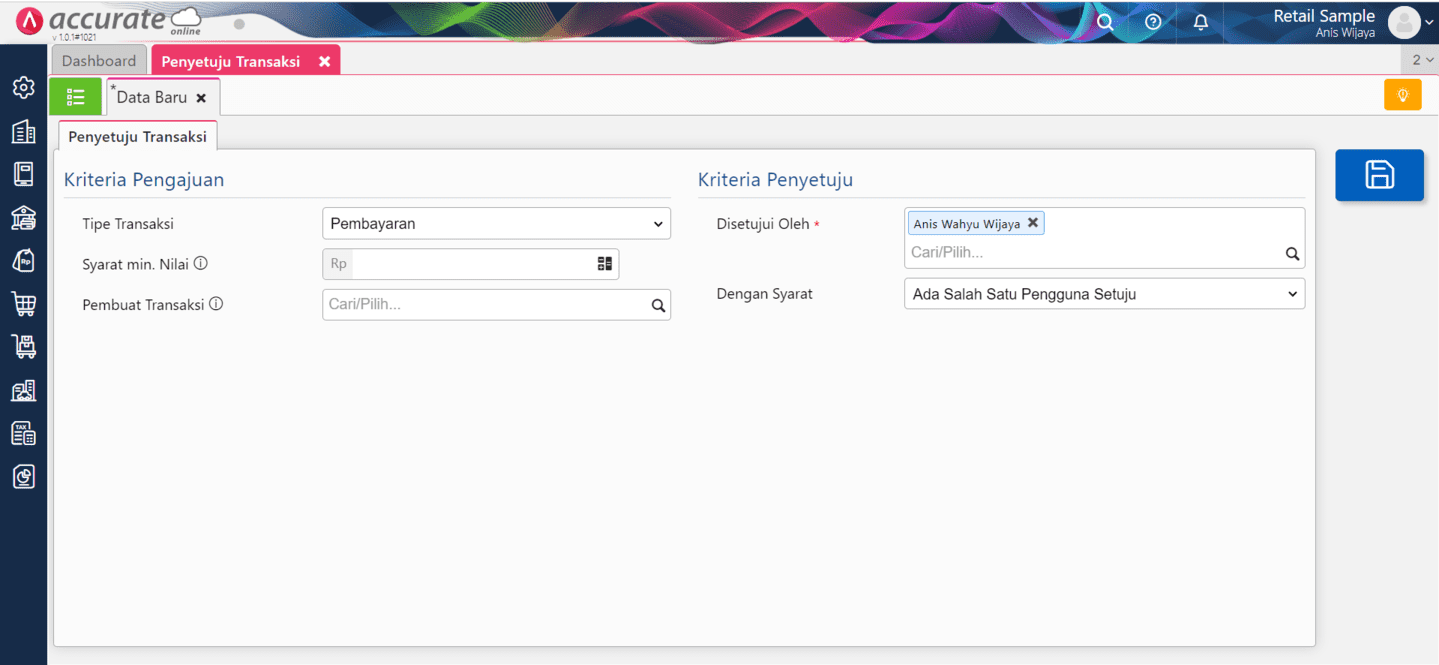1439x665 pixels.
Task: Open the pie chart report module
Action: pyautogui.click(x=23, y=477)
